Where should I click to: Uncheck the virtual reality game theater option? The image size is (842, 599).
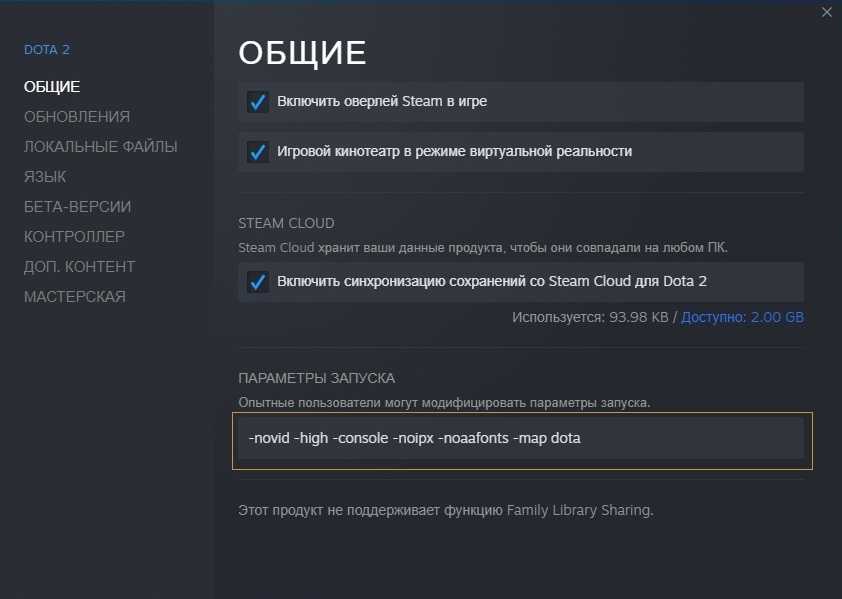pyautogui.click(x=258, y=152)
